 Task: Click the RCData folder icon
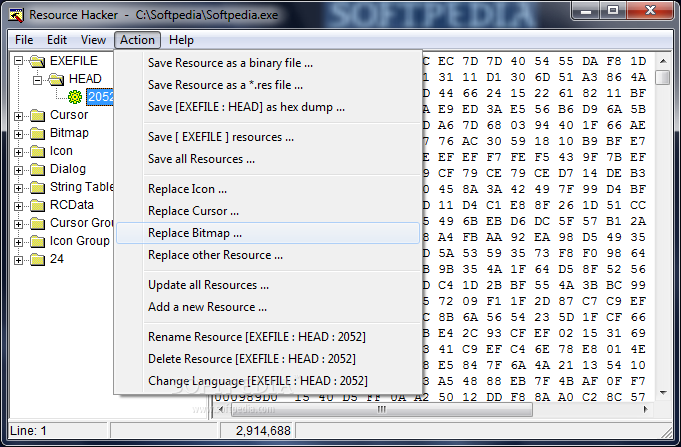coord(37,205)
